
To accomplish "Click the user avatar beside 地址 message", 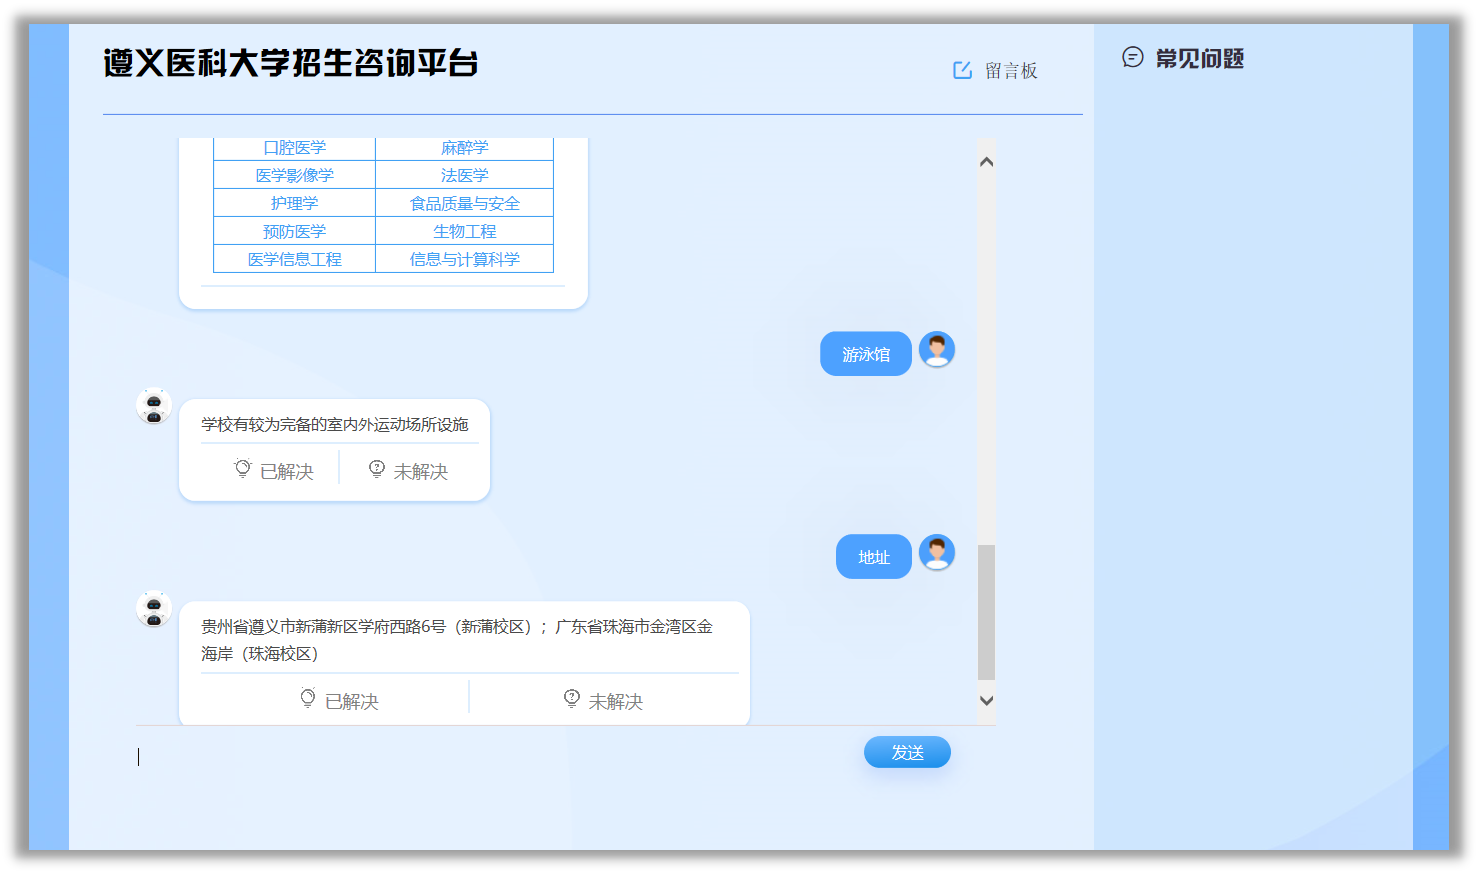I will coord(937,552).
